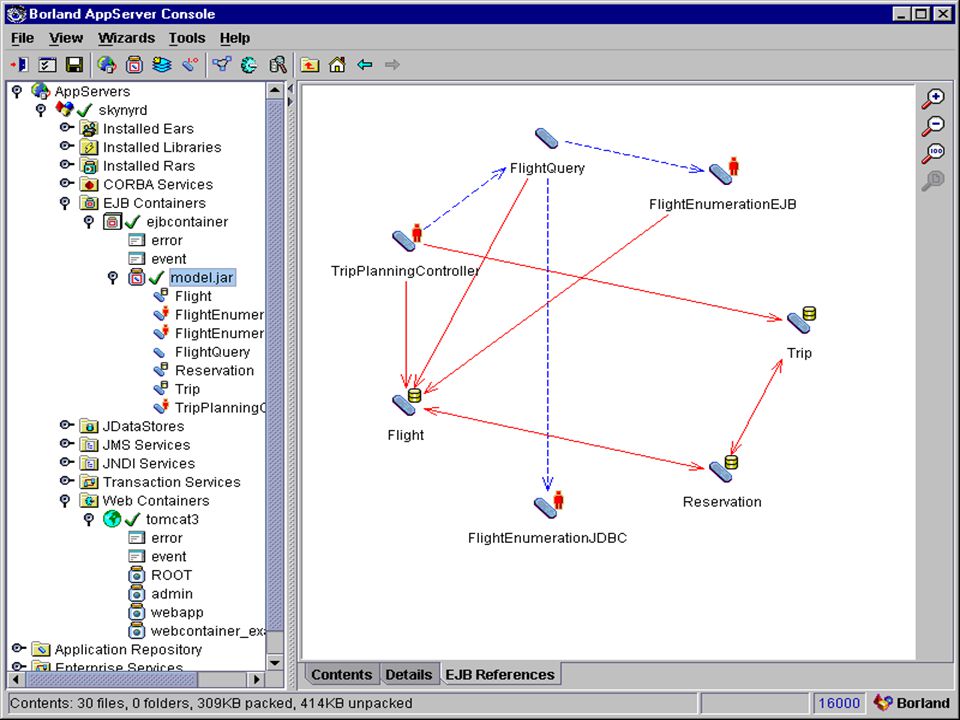This screenshot has width=960, height=720.
Task: Open the File menu
Action: [x=23, y=38]
